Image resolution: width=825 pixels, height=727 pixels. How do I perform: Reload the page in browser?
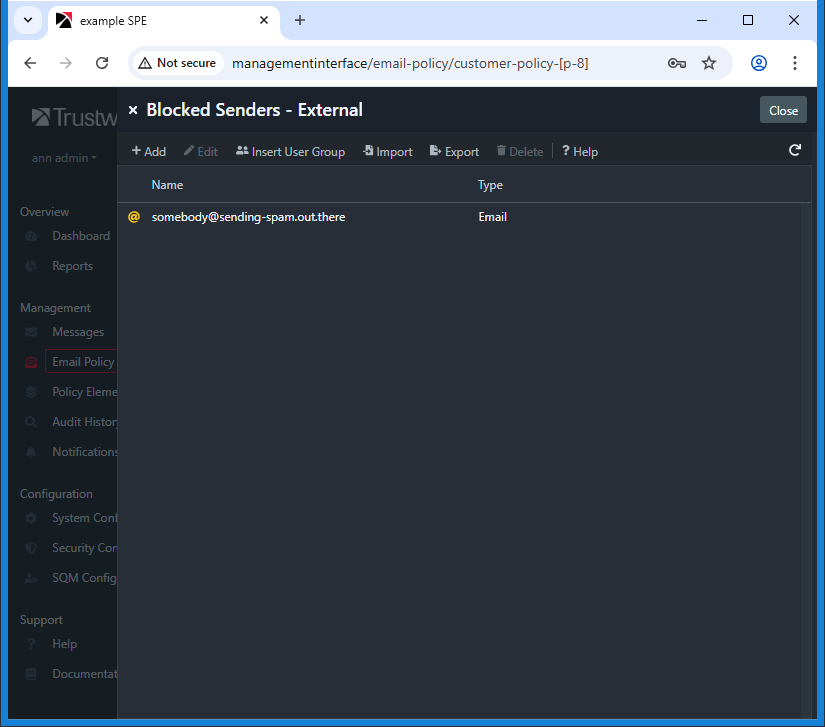tap(102, 63)
